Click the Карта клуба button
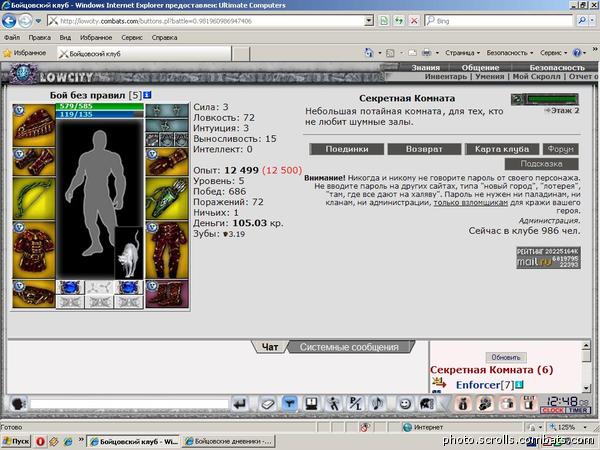Image resolution: width=600 pixels, height=450 pixels. click(x=502, y=149)
